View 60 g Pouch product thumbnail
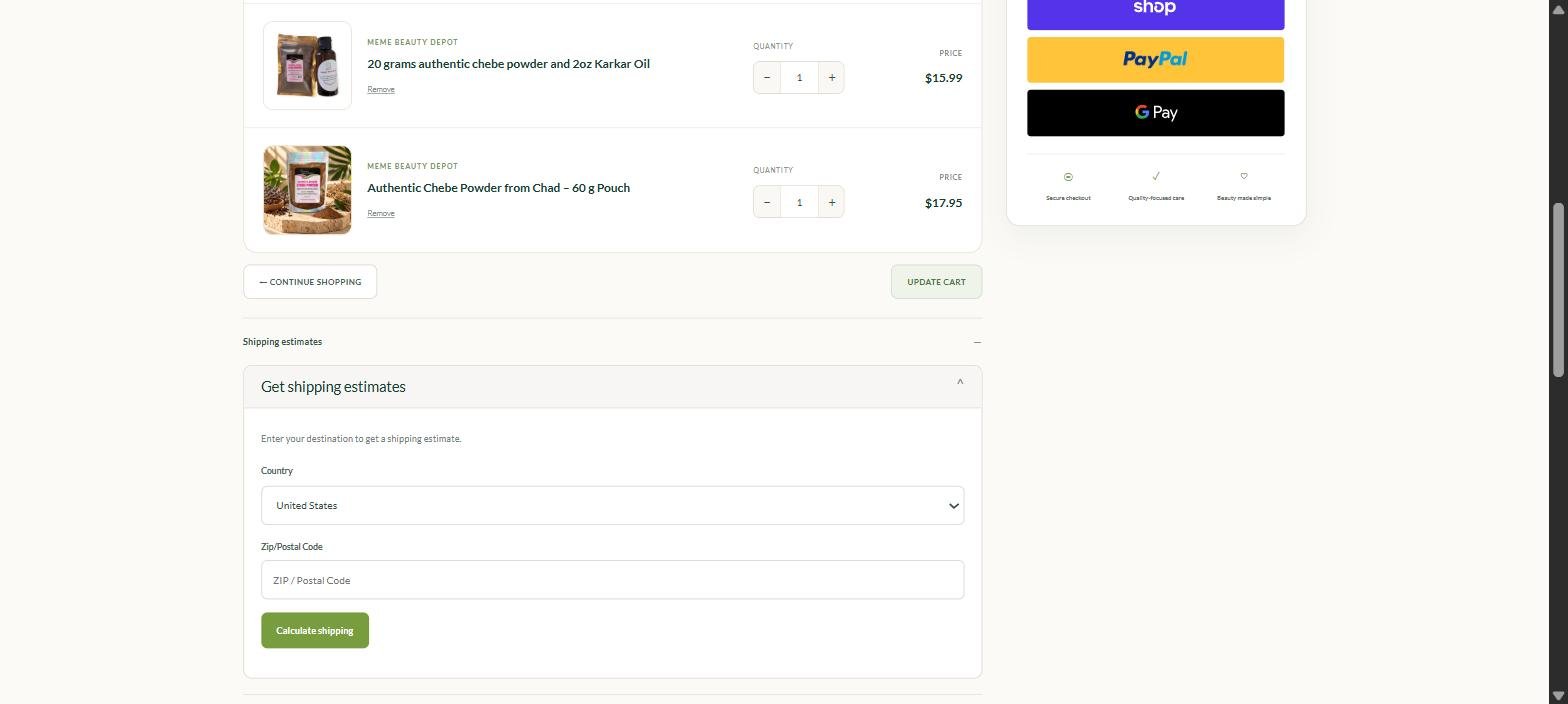The width and height of the screenshot is (1568, 704). pyautogui.click(x=307, y=190)
